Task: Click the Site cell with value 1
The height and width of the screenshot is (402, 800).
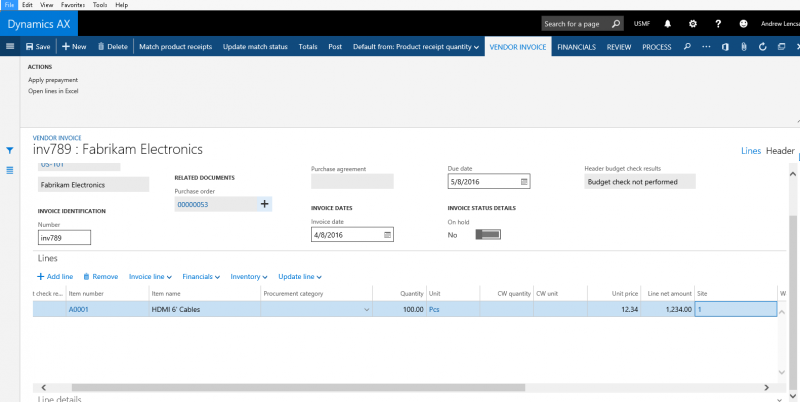Action: coord(736,309)
